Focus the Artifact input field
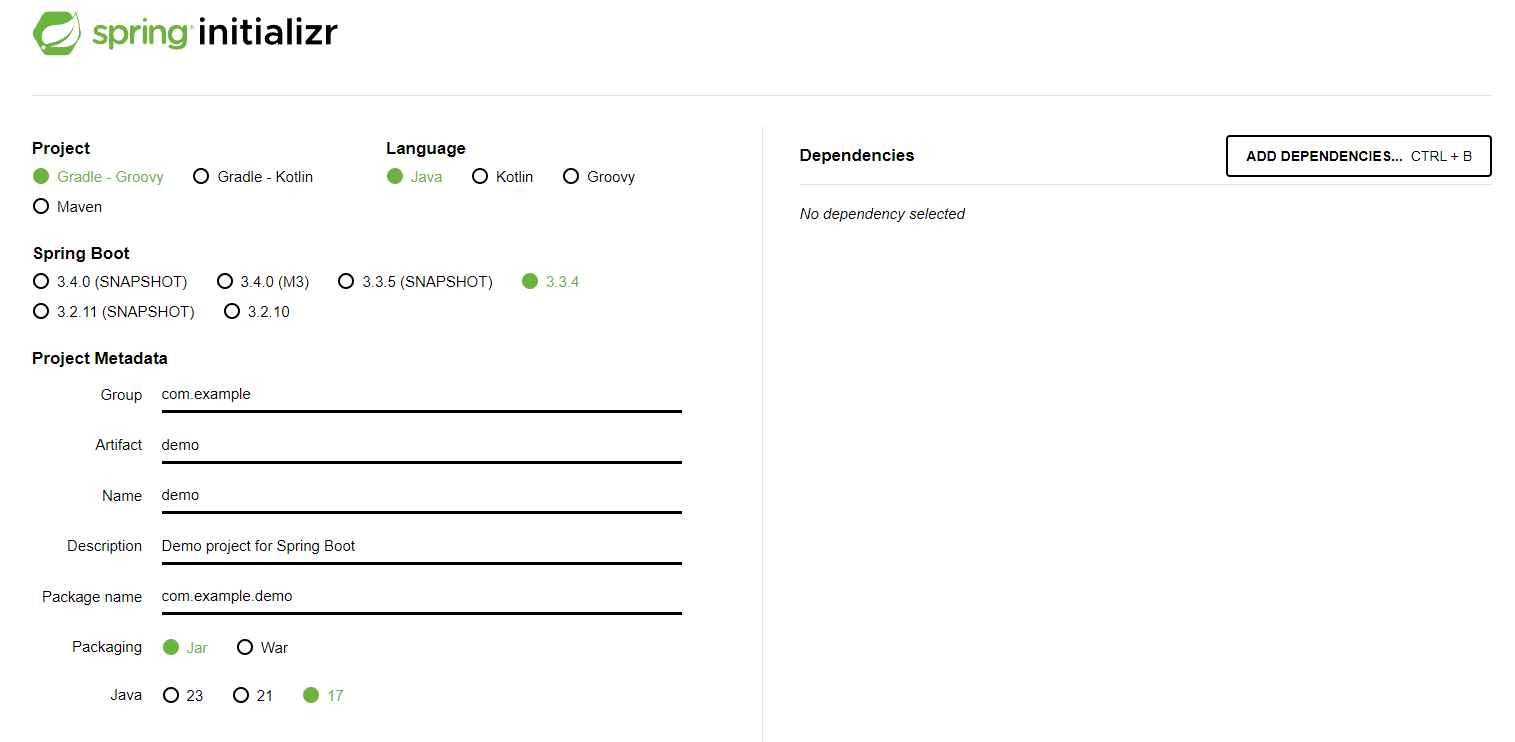1515x742 pixels. [421, 446]
